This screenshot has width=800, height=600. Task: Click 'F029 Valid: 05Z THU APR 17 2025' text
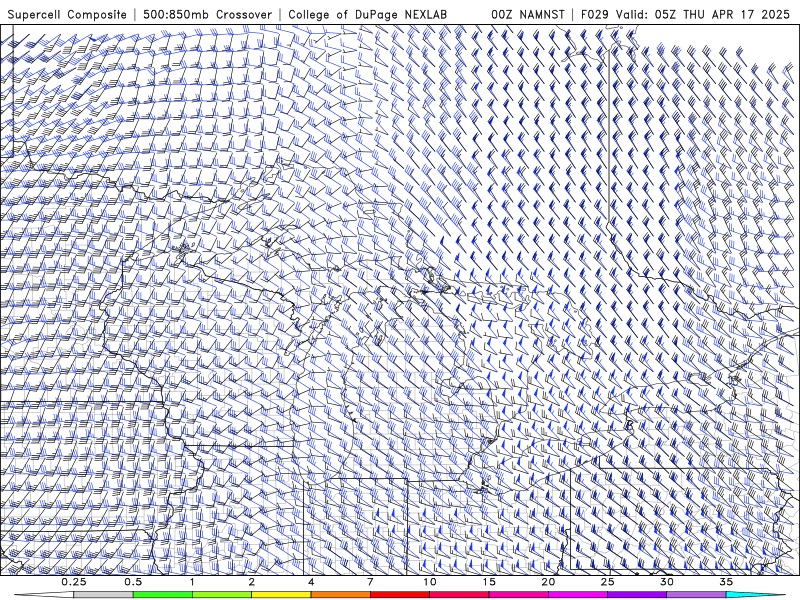pyautogui.click(x=685, y=15)
